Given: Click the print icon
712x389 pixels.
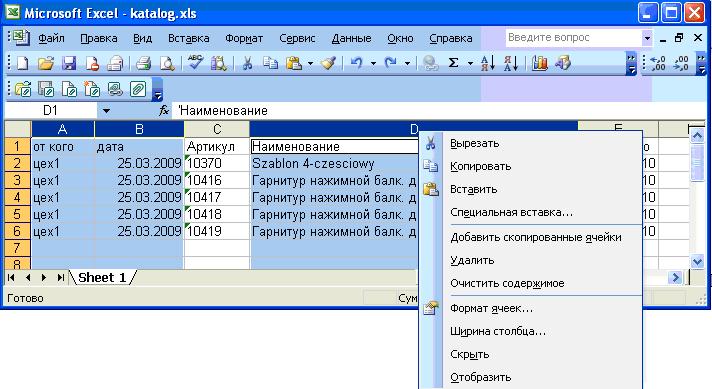Looking at the screenshot, I should coord(115,63).
